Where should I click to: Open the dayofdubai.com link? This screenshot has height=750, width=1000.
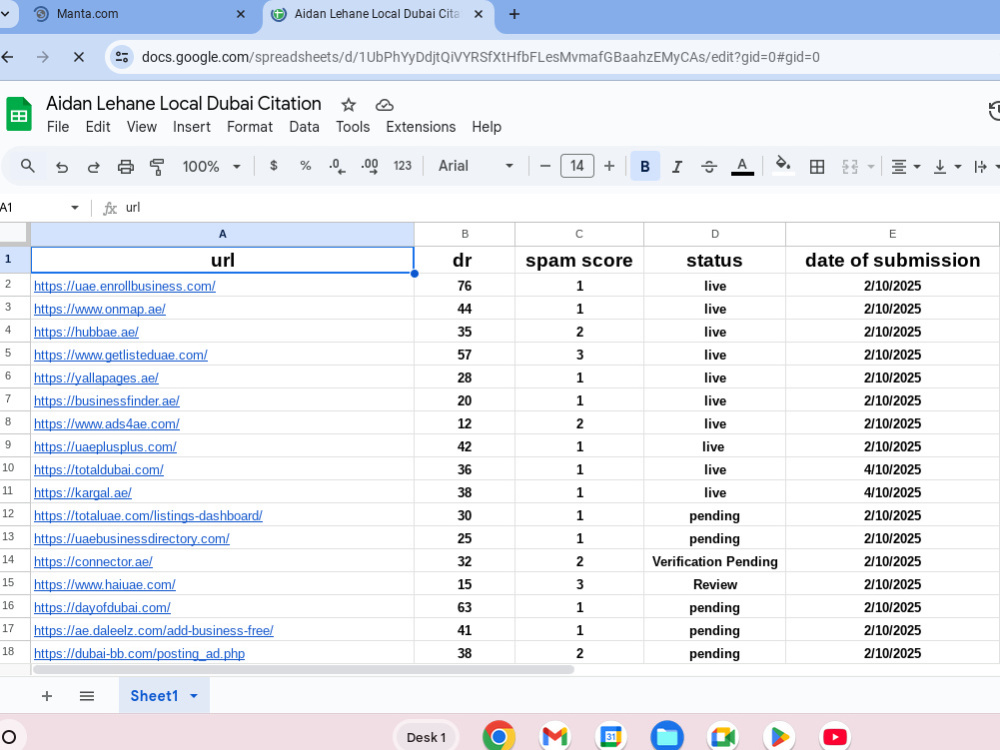click(102, 608)
